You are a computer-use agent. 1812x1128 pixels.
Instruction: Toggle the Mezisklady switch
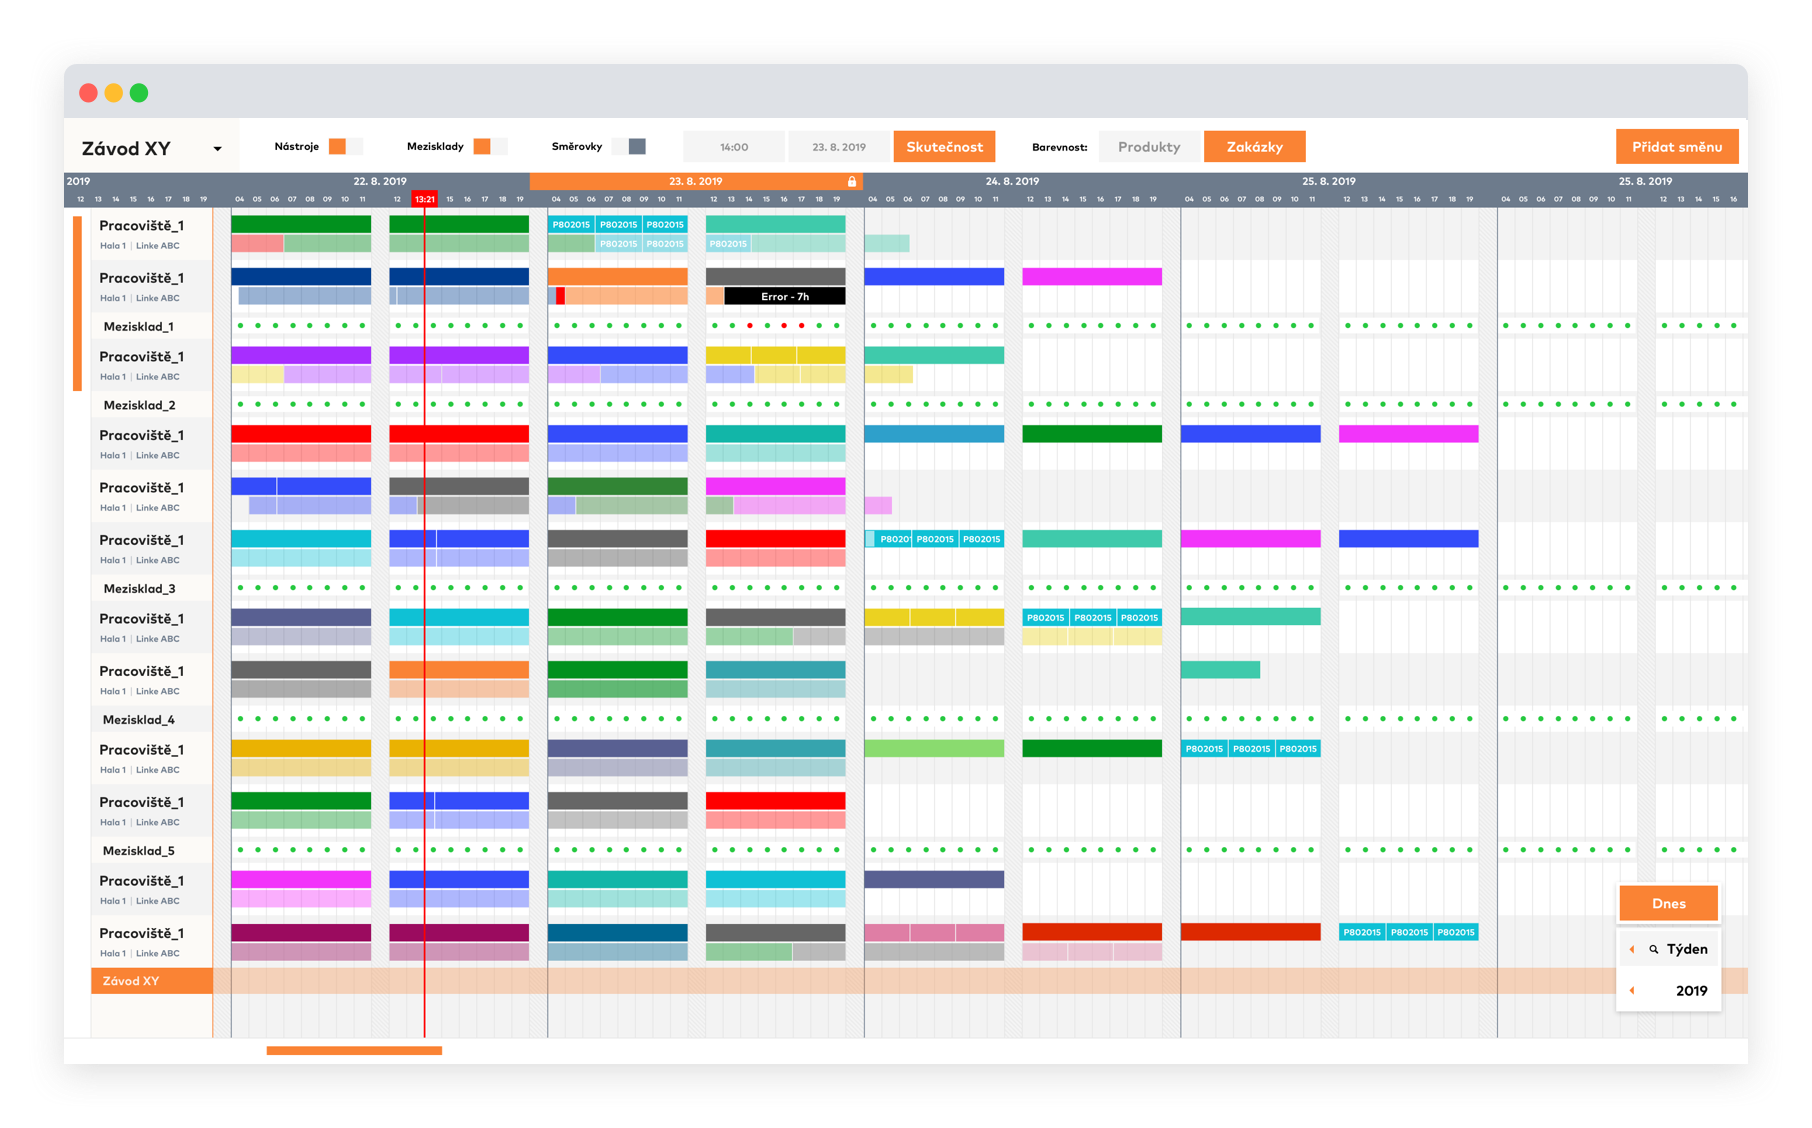(x=490, y=147)
